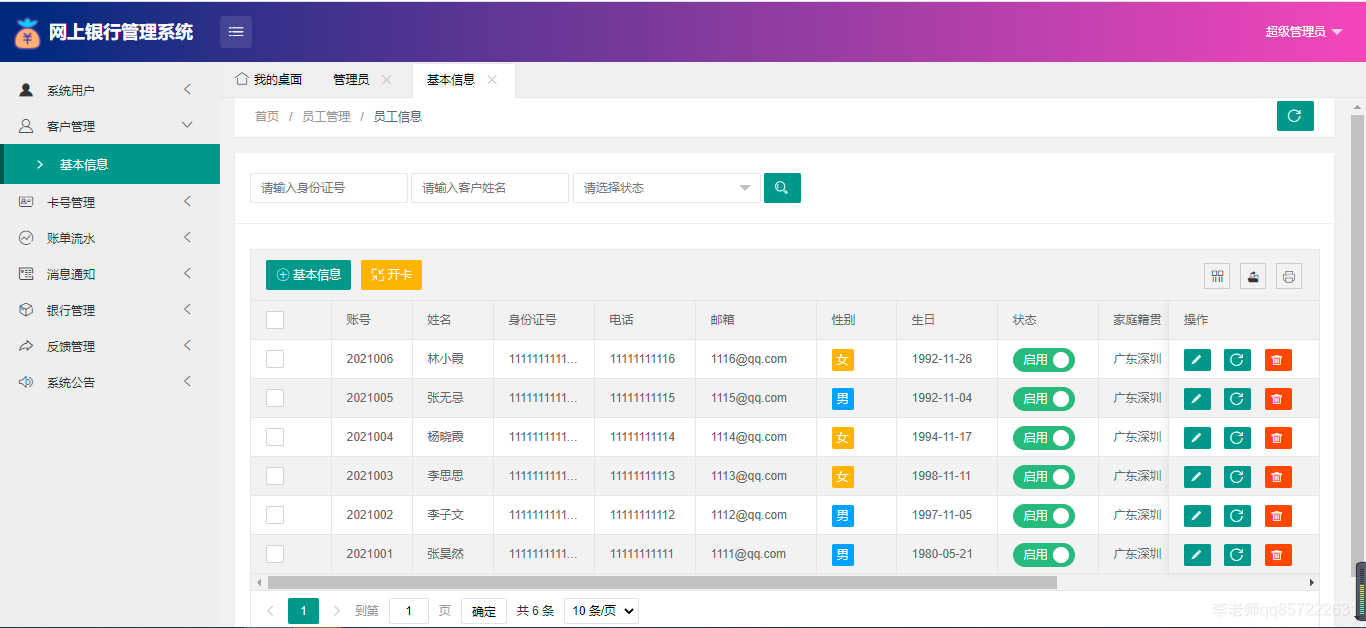
Task: Open the column filter grid icon
Action: [x=1217, y=276]
